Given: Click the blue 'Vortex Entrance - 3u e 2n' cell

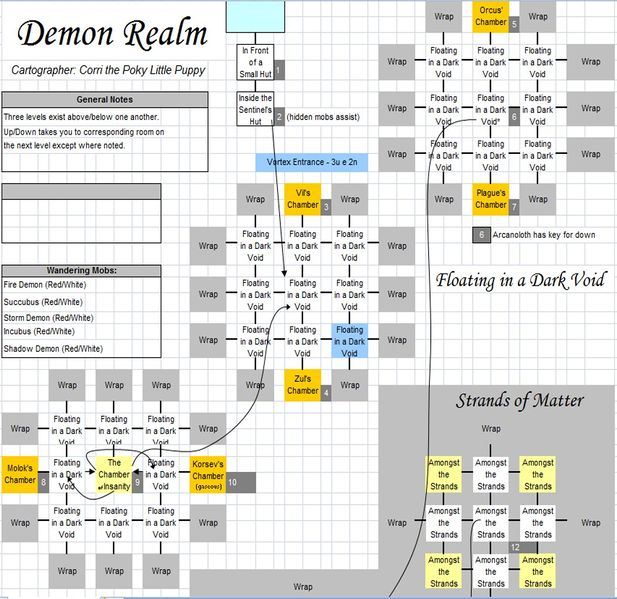Looking at the screenshot, I should tap(312, 162).
